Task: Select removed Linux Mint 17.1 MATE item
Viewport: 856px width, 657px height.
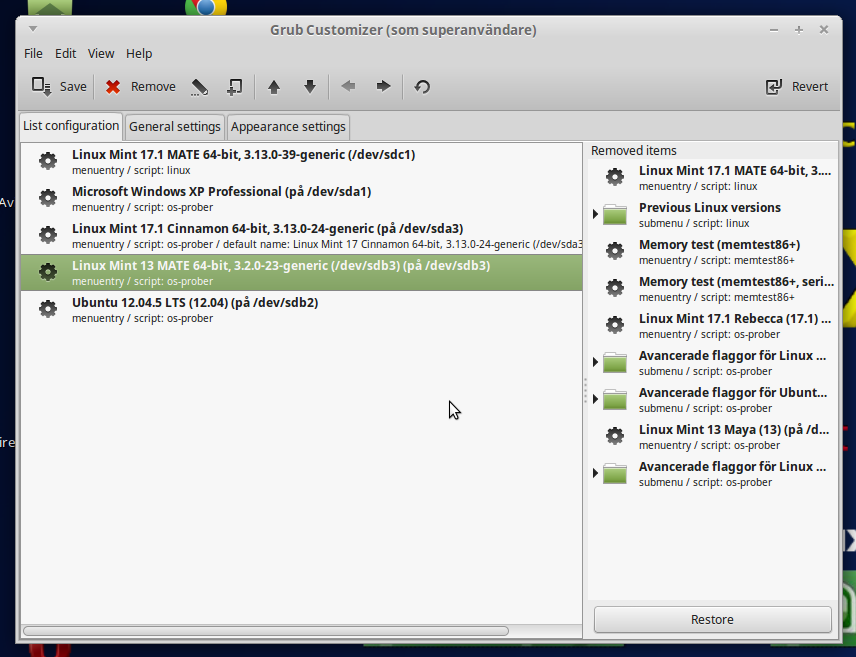Action: [x=713, y=177]
